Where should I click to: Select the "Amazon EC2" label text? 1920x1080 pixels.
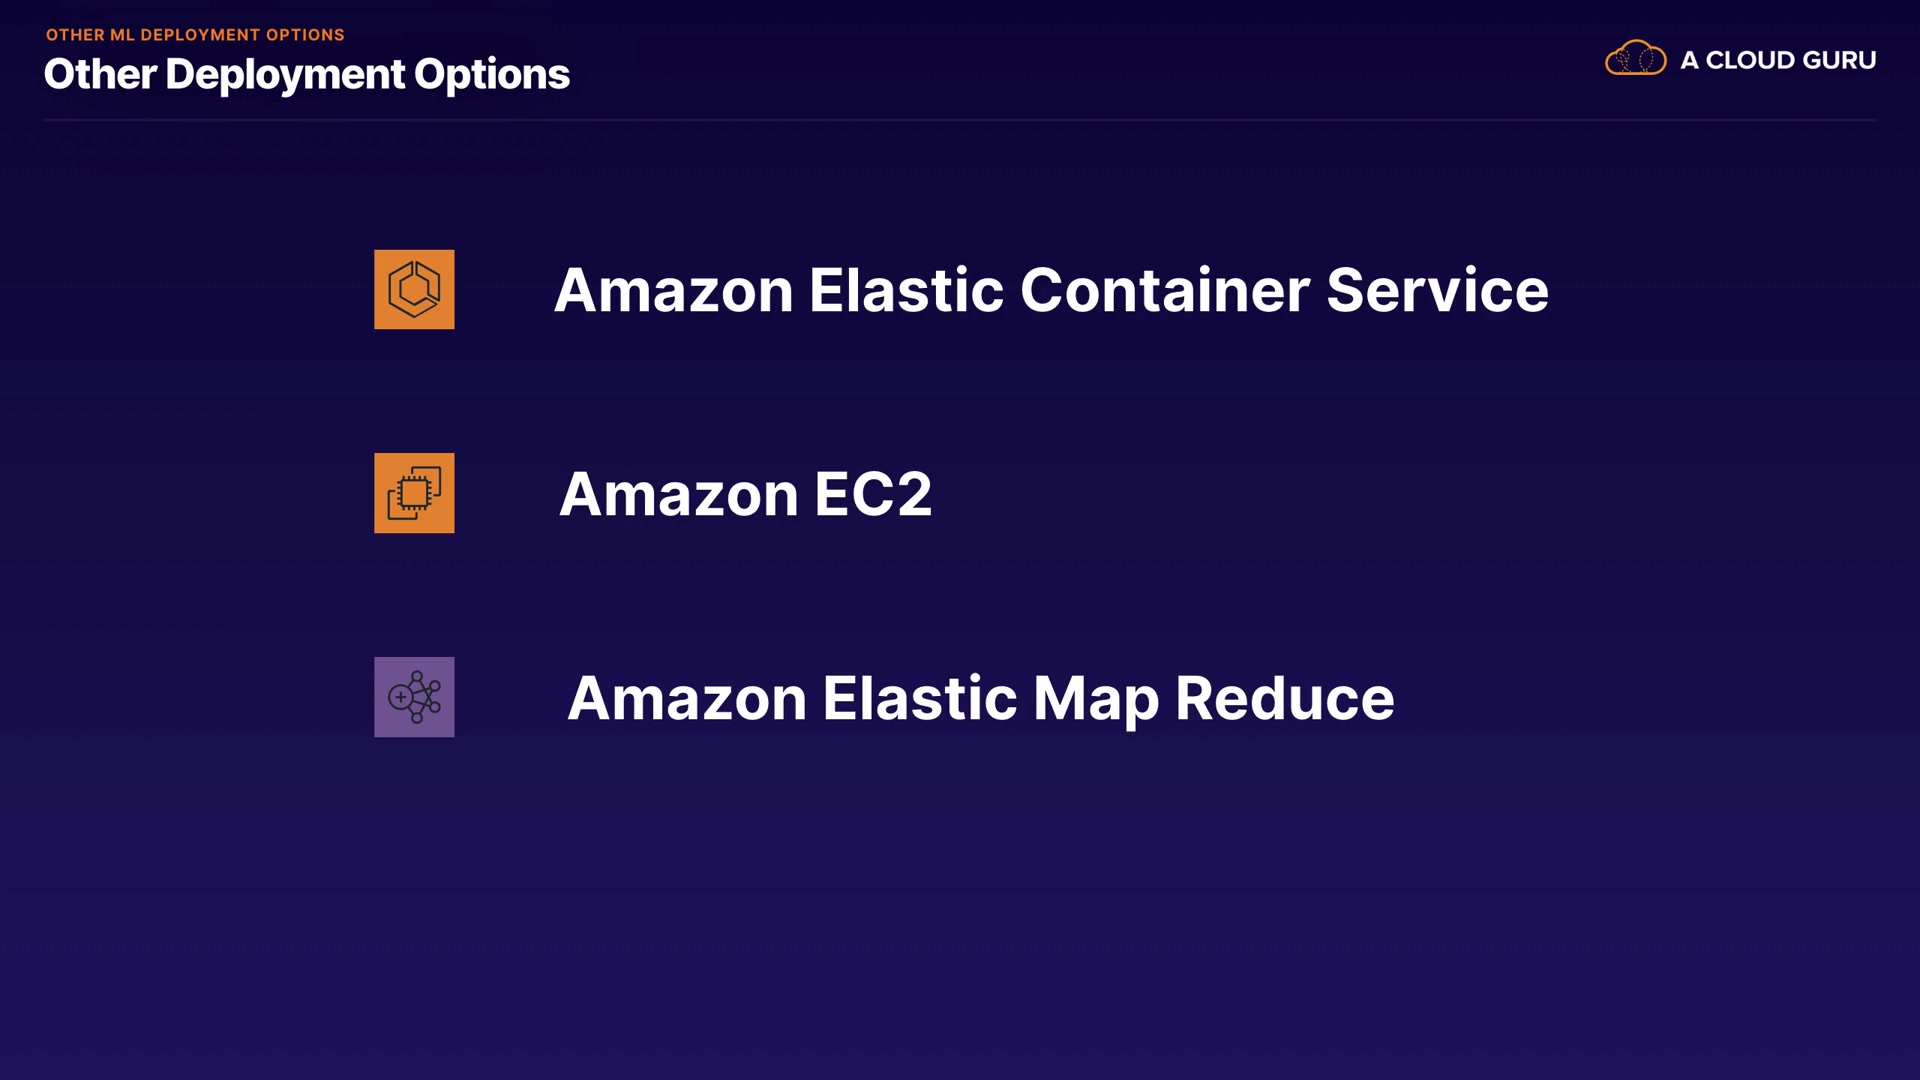pyautogui.click(x=745, y=494)
